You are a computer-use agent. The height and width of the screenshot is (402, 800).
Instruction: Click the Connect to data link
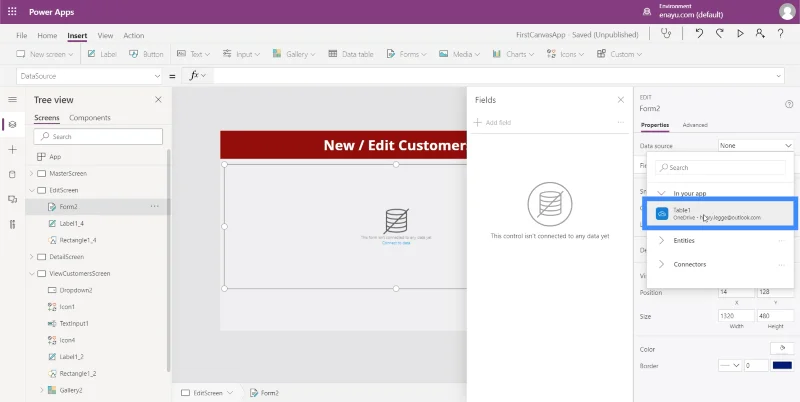(396, 243)
